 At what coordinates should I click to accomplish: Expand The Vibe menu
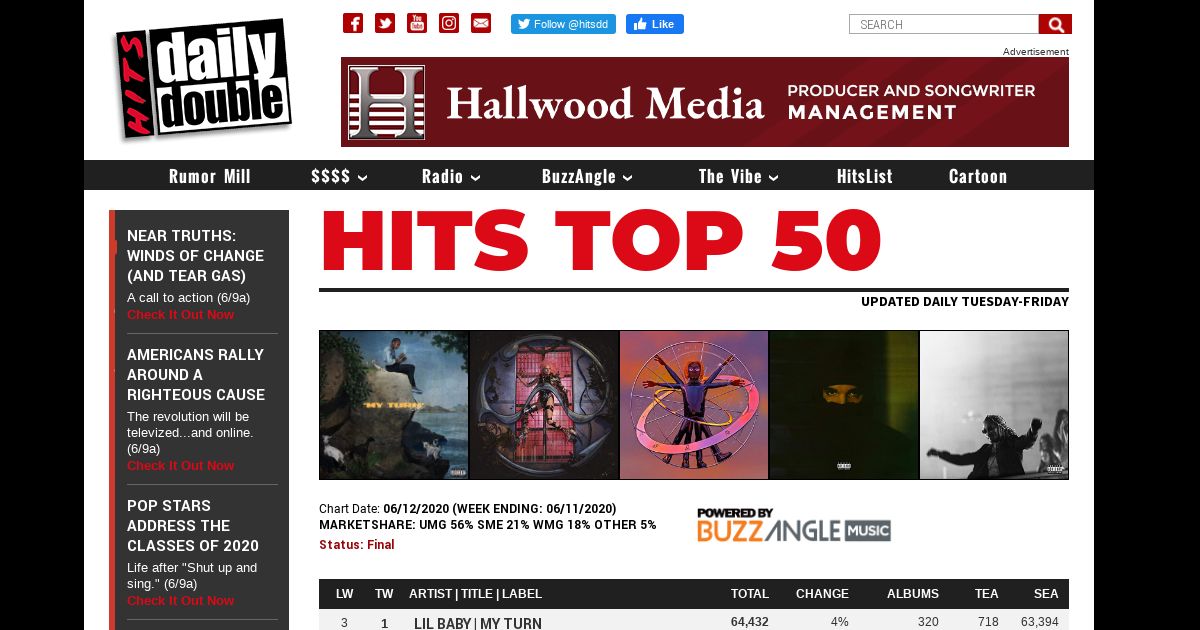pyautogui.click(x=739, y=176)
